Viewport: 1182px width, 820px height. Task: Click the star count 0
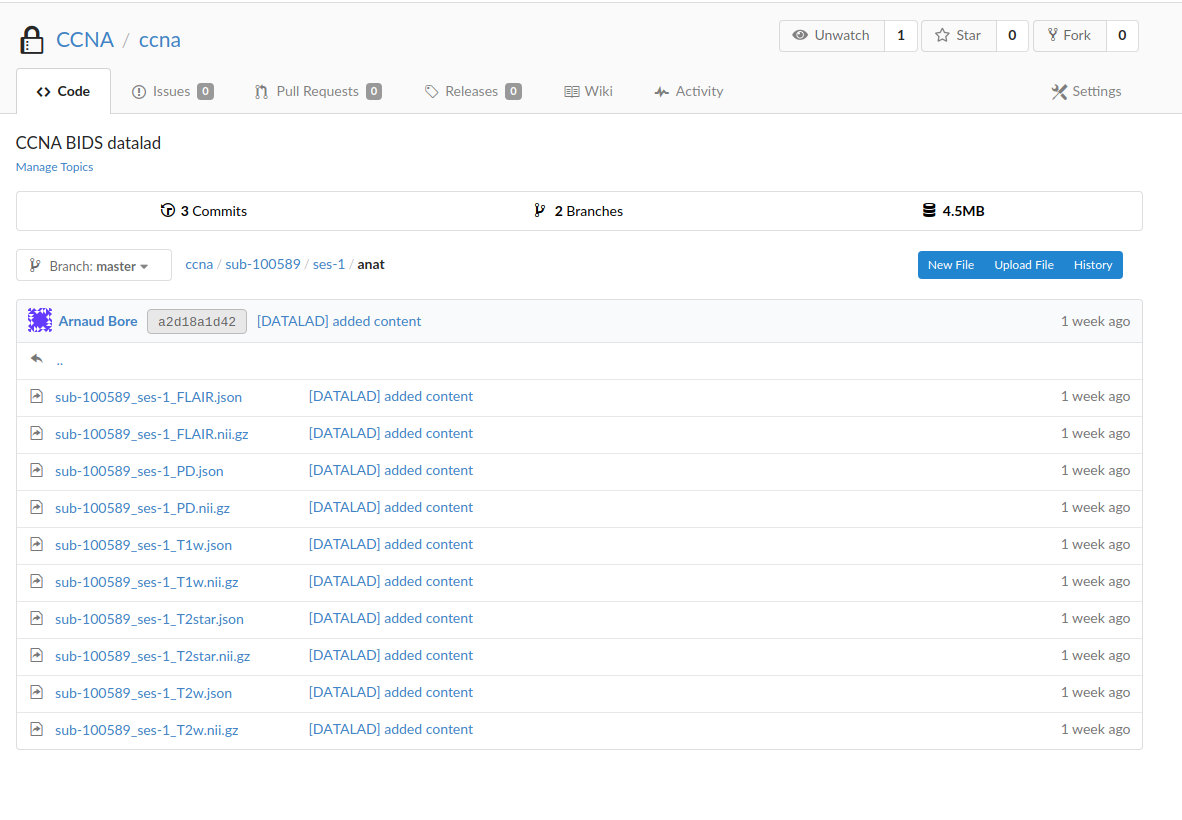(1012, 35)
